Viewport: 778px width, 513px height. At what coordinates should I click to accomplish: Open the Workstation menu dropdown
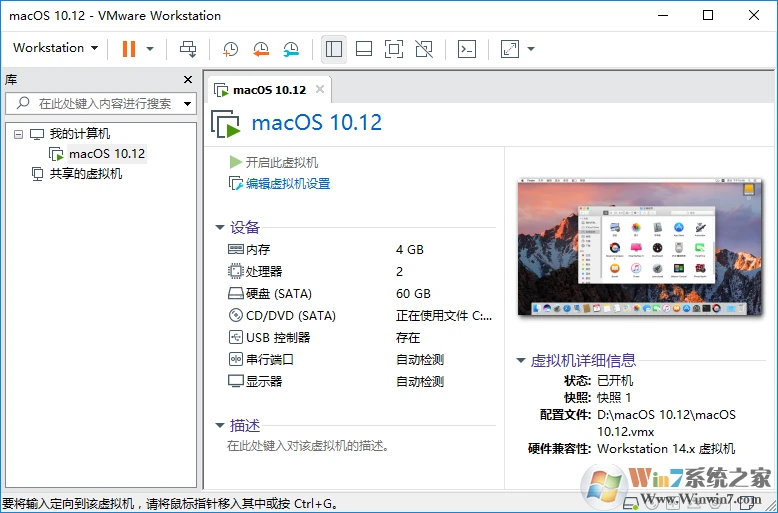(x=55, y=48)
